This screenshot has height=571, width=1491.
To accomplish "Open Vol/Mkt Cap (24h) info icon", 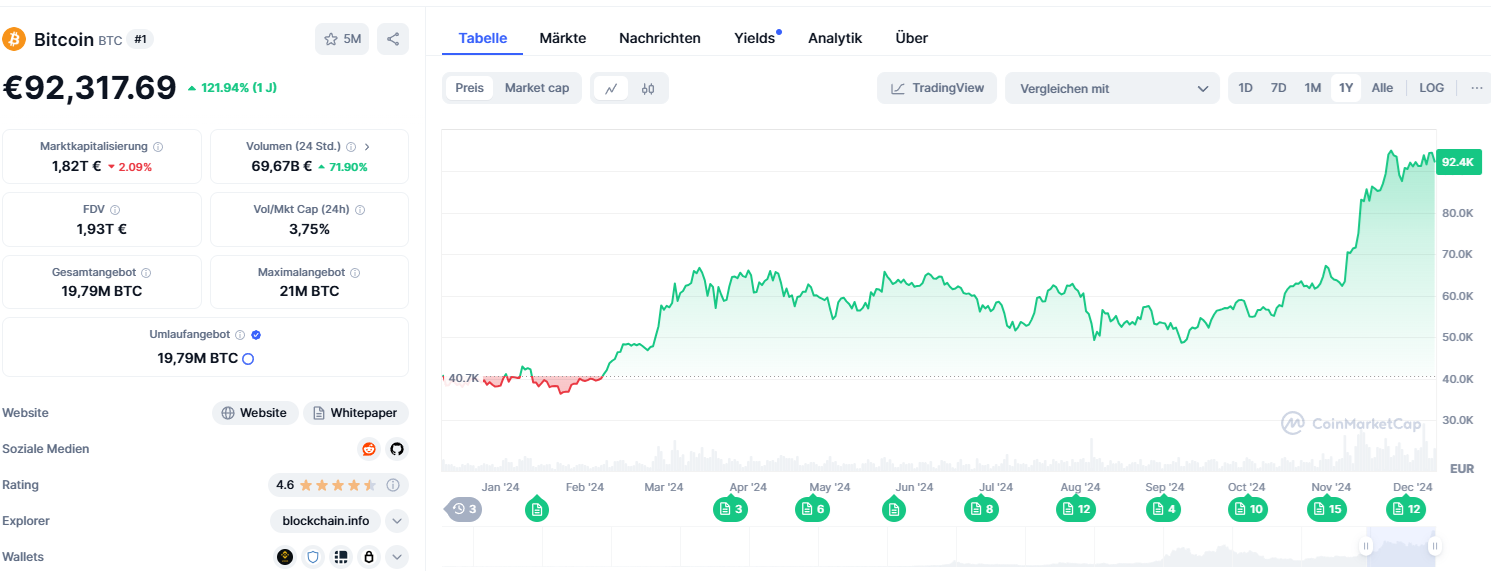I will (360, 210).
